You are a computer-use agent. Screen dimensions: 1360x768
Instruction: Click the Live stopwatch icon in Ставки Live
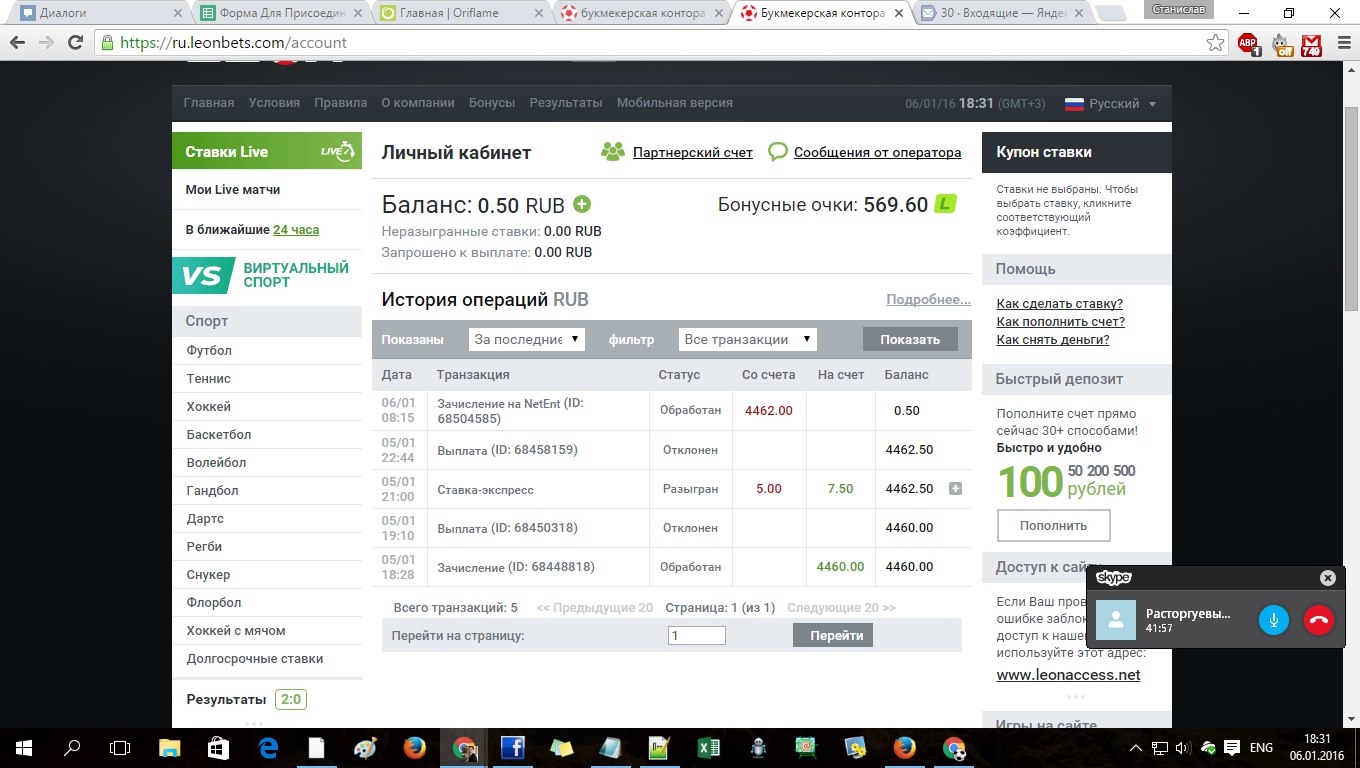pyautogui.click(x=337, y=151)
